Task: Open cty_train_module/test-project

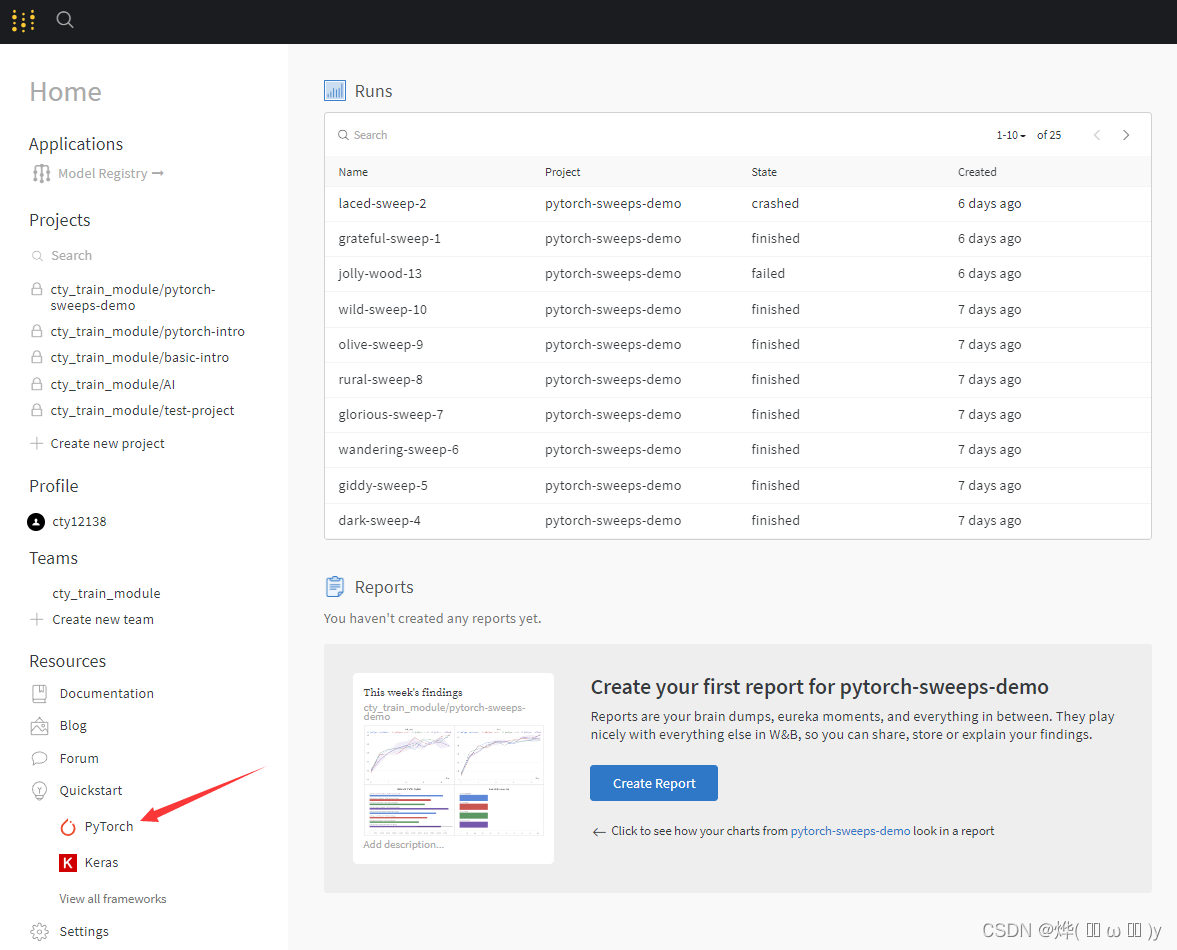Action: (142, 410)
